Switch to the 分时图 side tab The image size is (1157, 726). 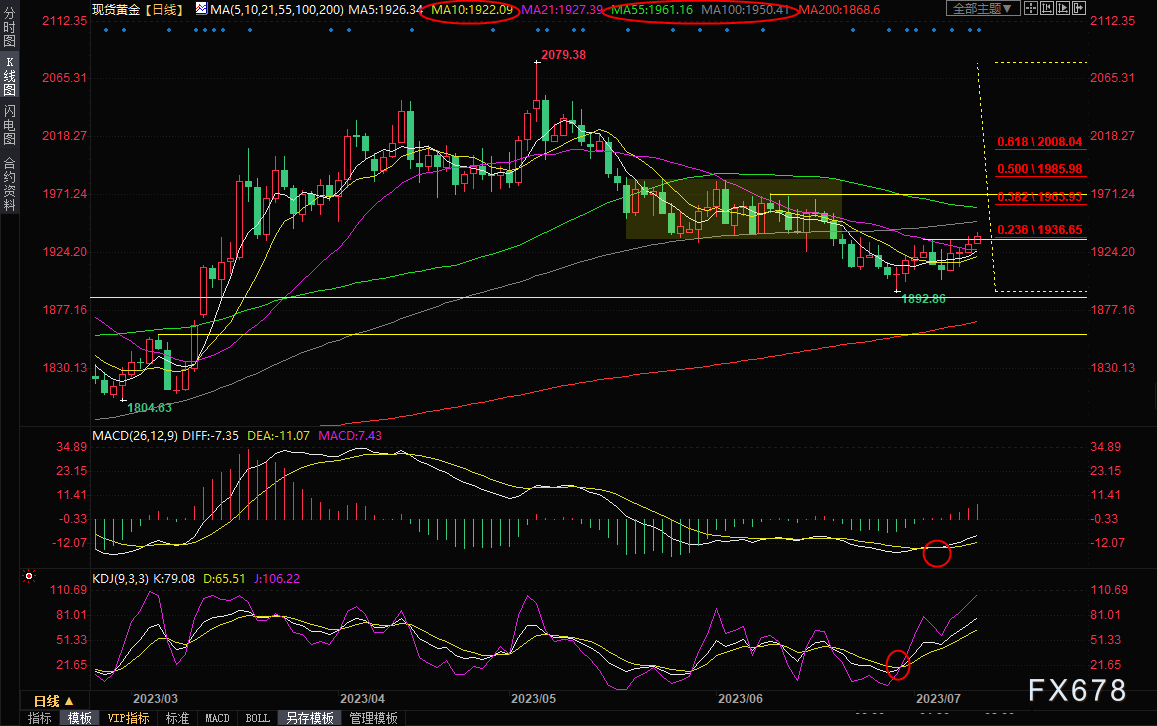10,27
